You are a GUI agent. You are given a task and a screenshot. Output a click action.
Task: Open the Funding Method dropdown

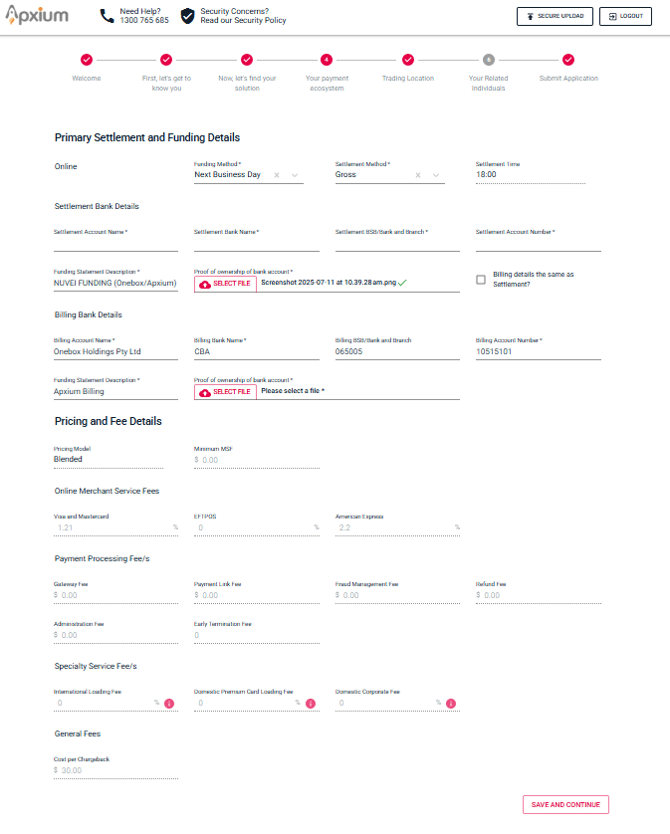pyautogui.click(x=295, y=173)
